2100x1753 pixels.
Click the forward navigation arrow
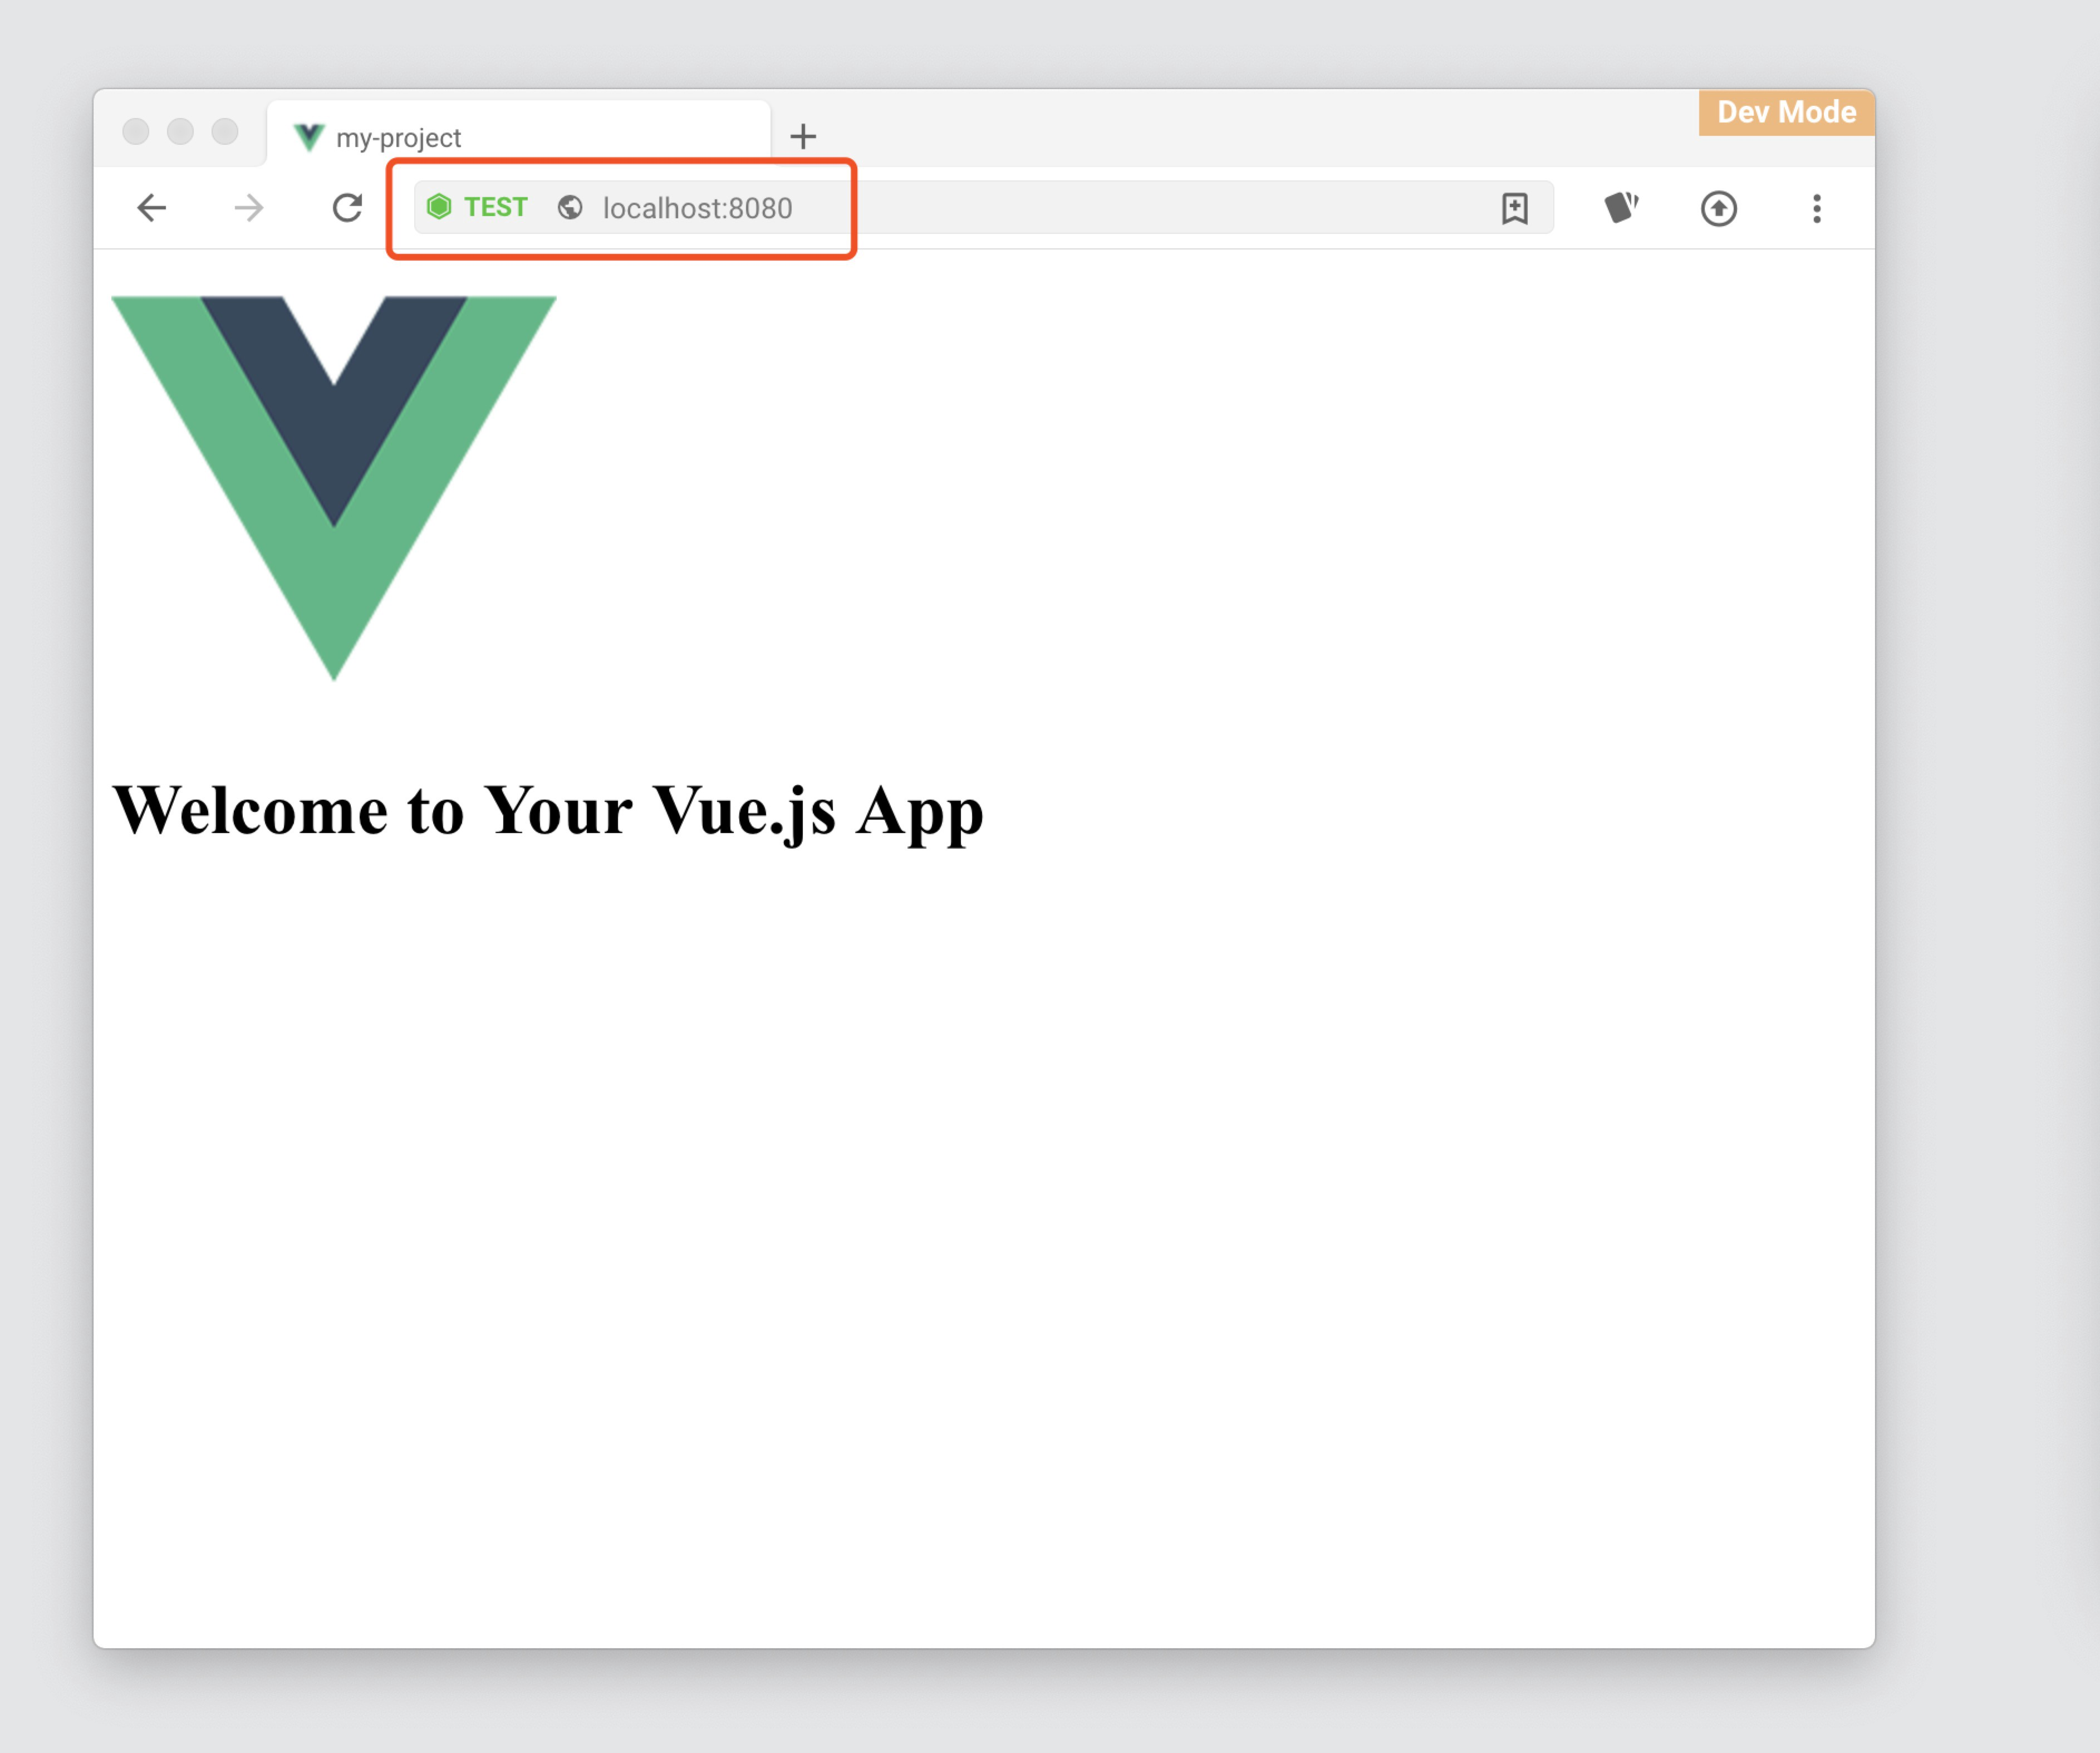tap(249, 208)
